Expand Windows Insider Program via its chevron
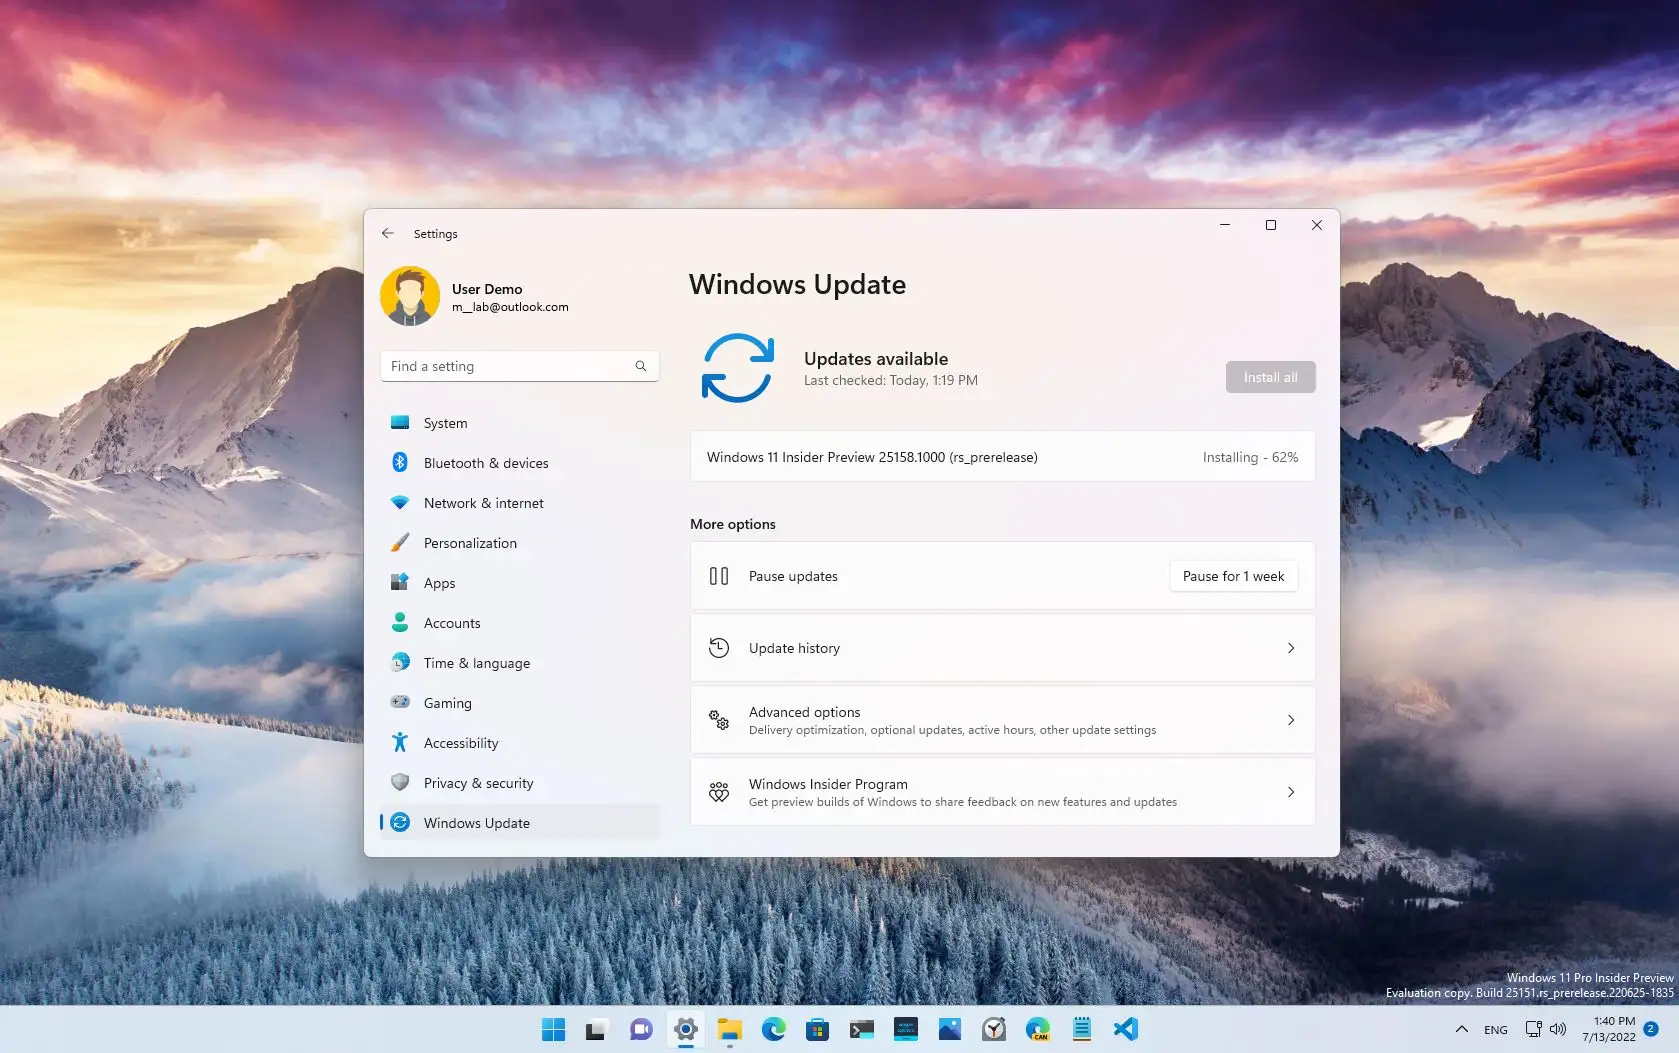The image size is (1679, 1053). (x=1291, y=792)
